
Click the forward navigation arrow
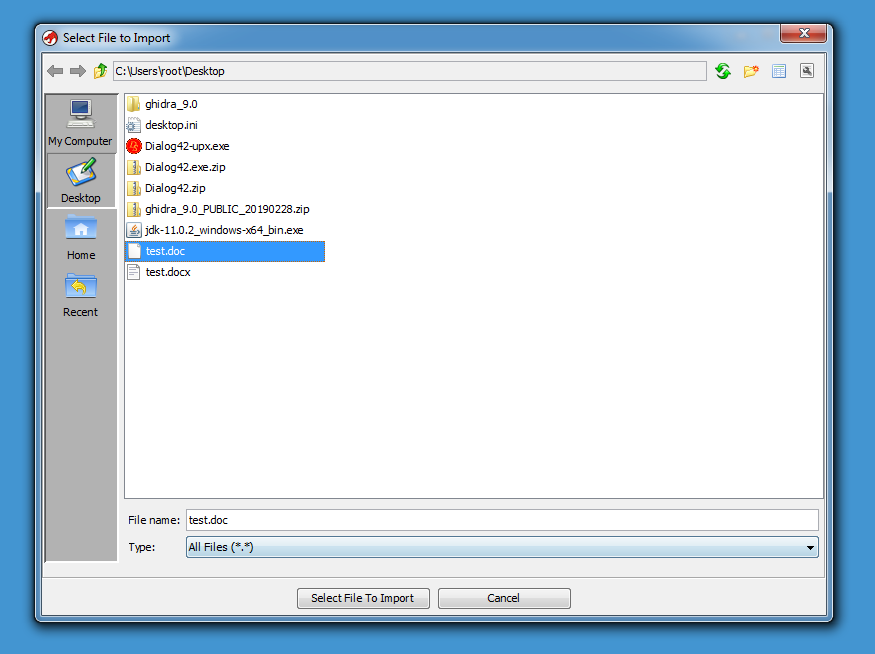click(x=77, y=71)
